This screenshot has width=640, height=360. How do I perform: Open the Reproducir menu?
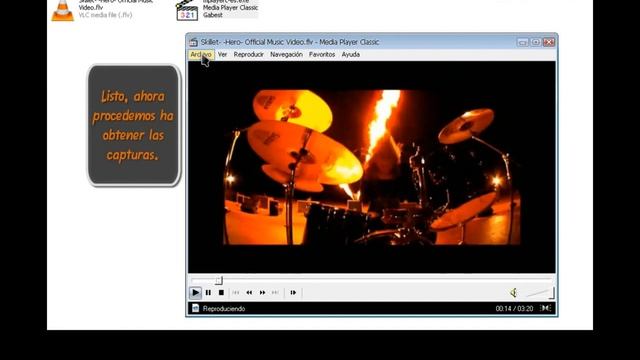coord(249,54)
